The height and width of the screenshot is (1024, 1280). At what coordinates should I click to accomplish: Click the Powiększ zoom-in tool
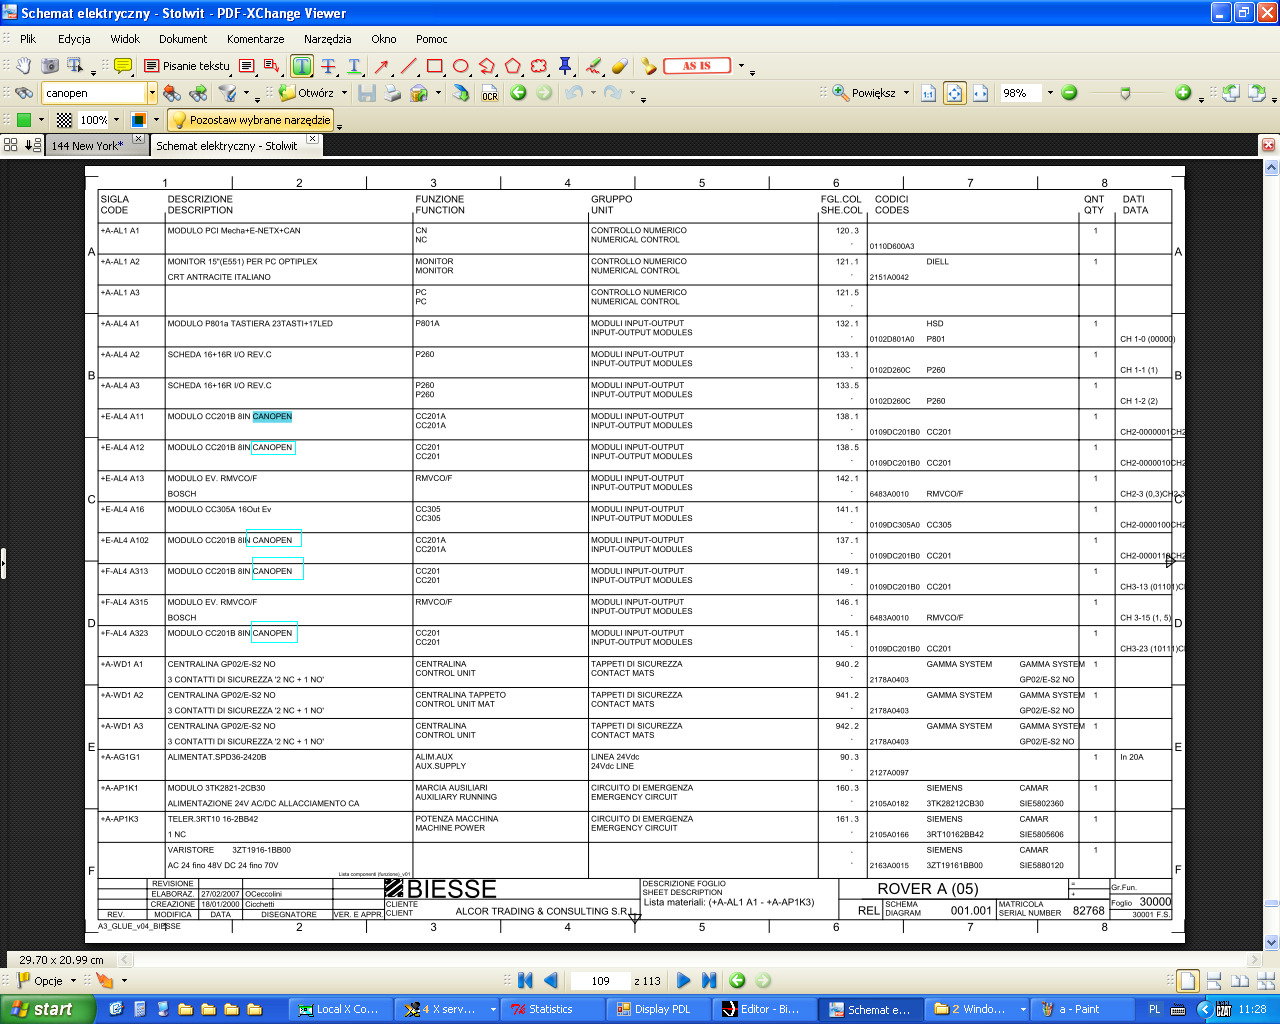[865, 93]
